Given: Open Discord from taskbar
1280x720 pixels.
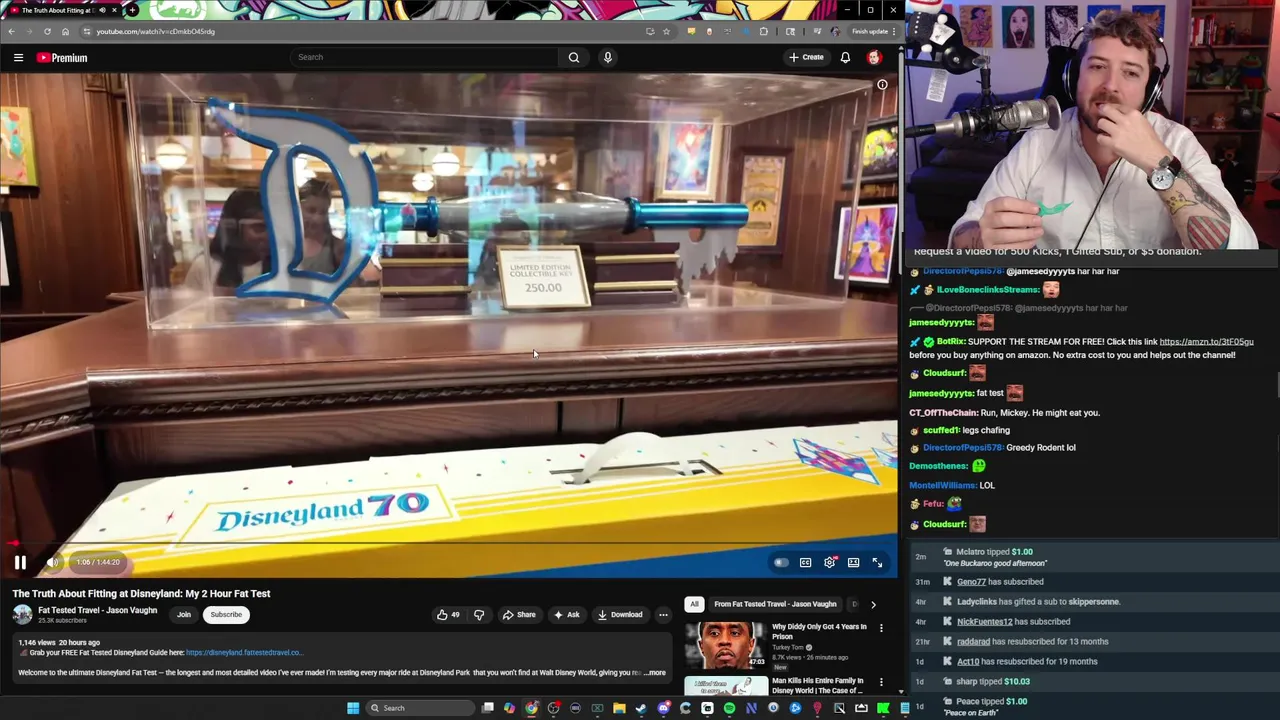Looking at the screenshot, I should pyautogui.click(x=663, y=708).
